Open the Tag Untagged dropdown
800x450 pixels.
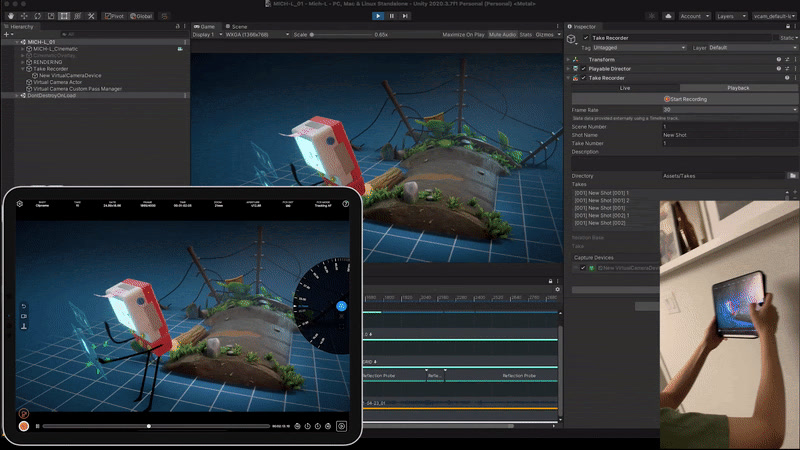(x=639, y=47)
